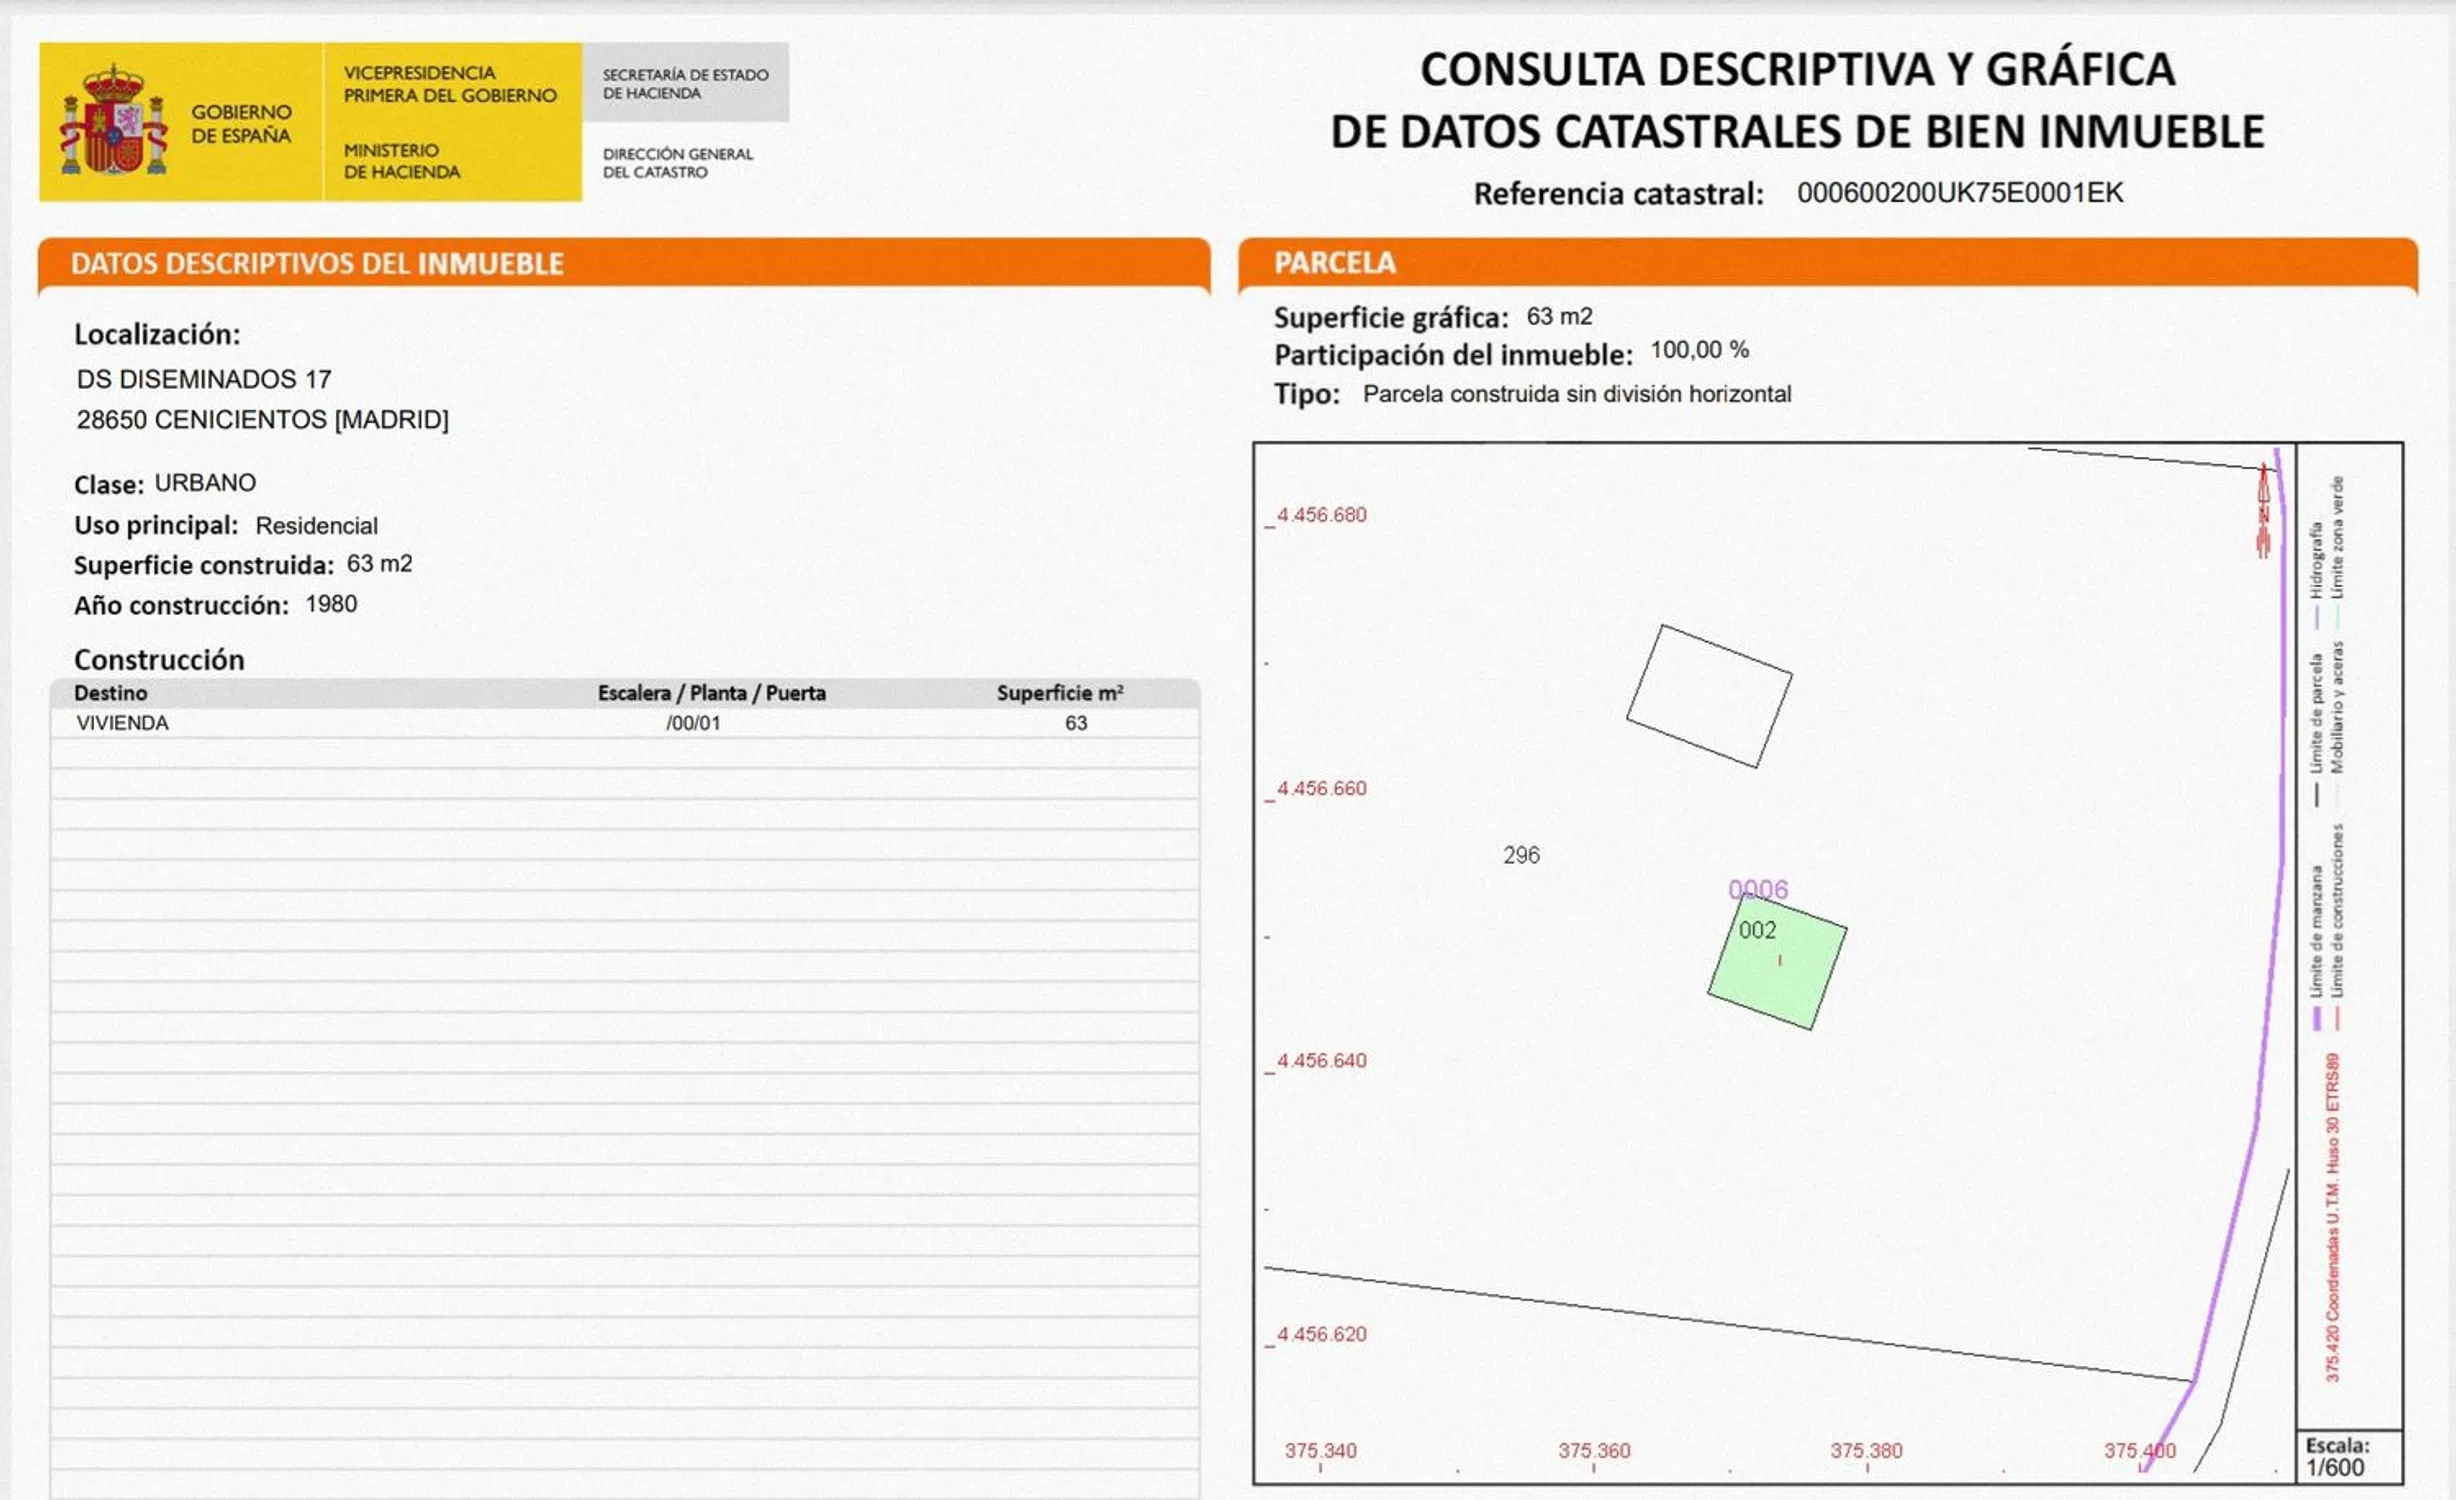Viewport: 2456px width, 1500px height.
Task: Select the empty building outline on map
Action: [x=1709, y=696]
